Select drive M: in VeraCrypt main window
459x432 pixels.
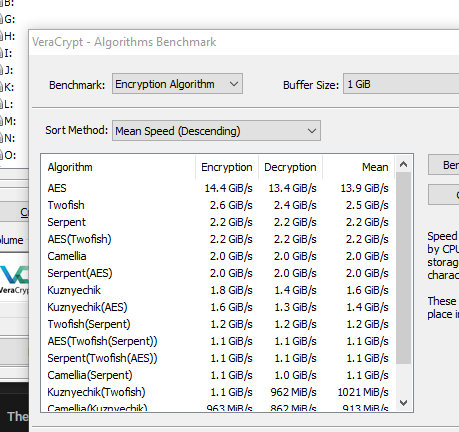(x=8, y=121)
